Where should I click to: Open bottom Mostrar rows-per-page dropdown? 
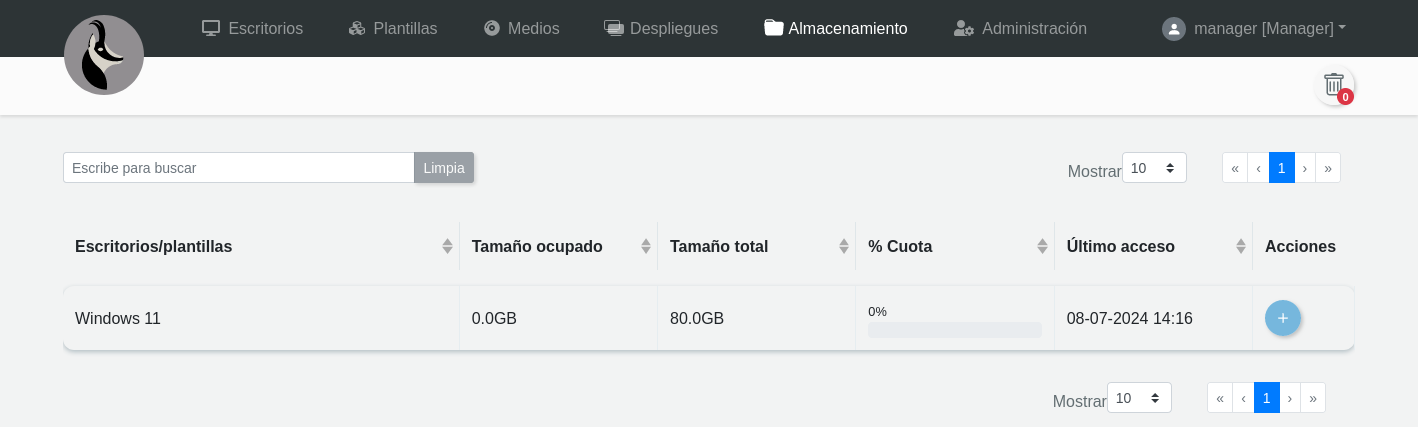[1139, 398]
